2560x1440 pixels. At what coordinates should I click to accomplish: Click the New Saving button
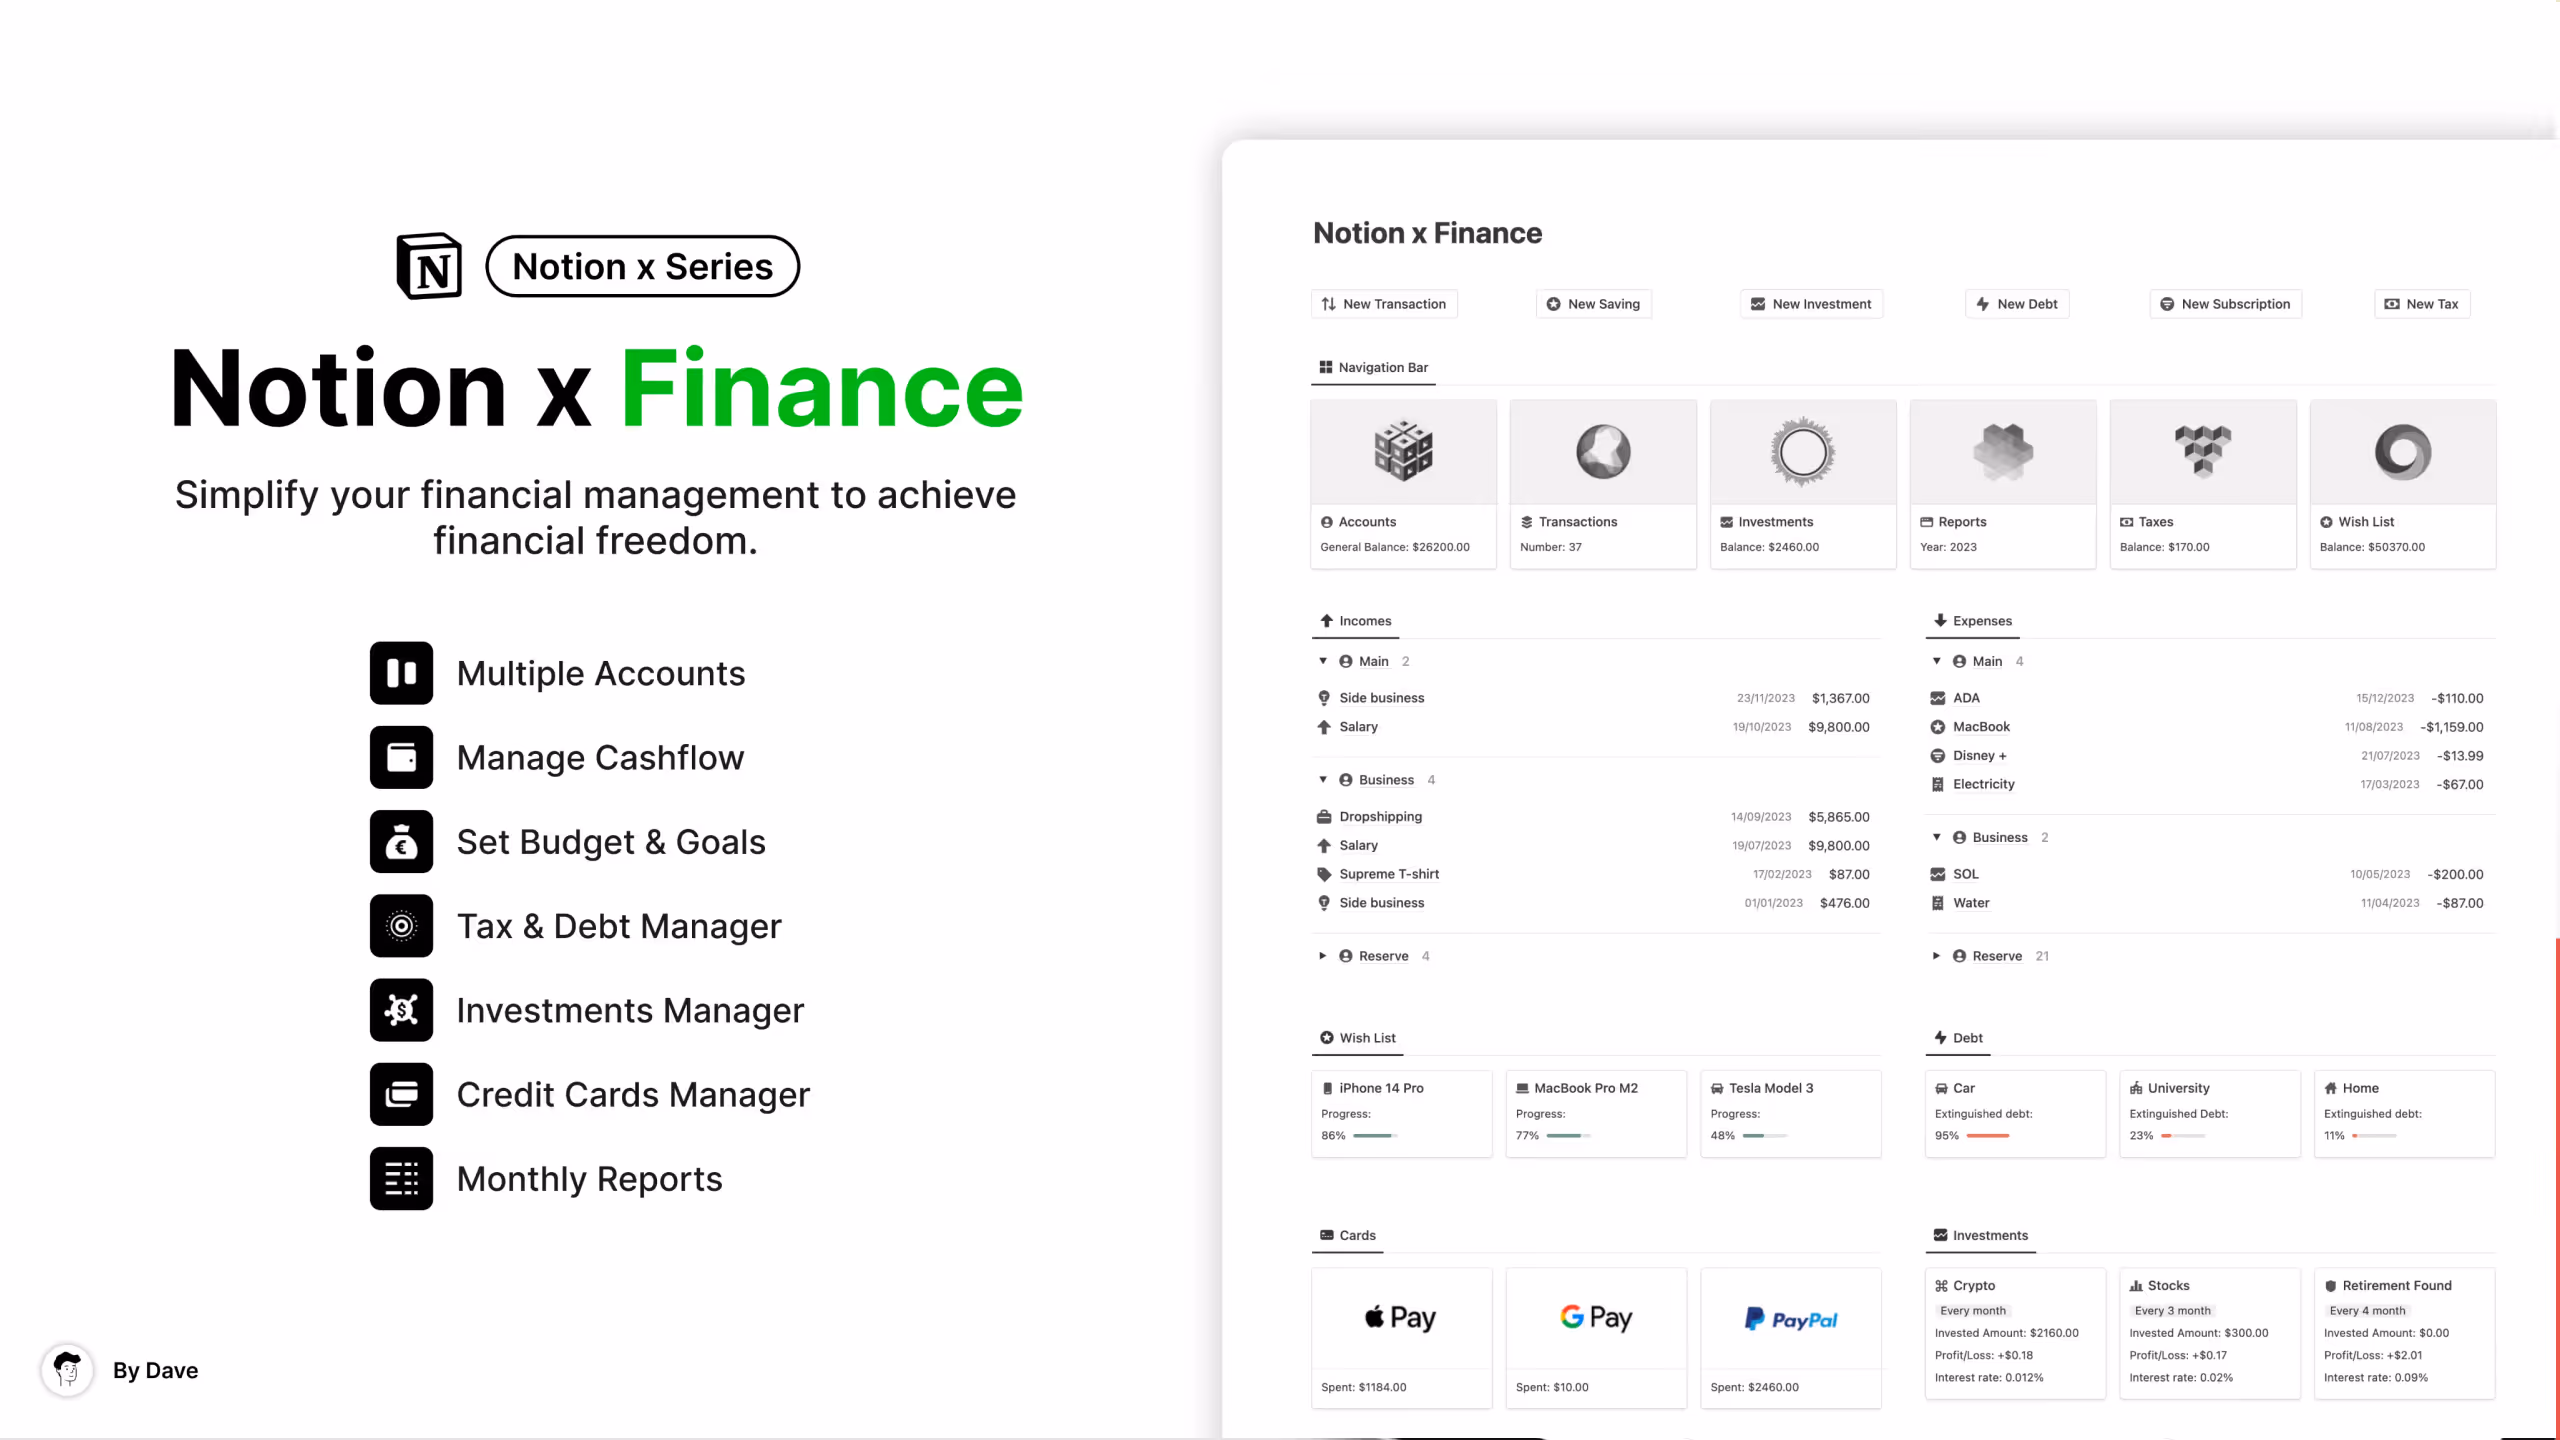tap(1593, 304)
